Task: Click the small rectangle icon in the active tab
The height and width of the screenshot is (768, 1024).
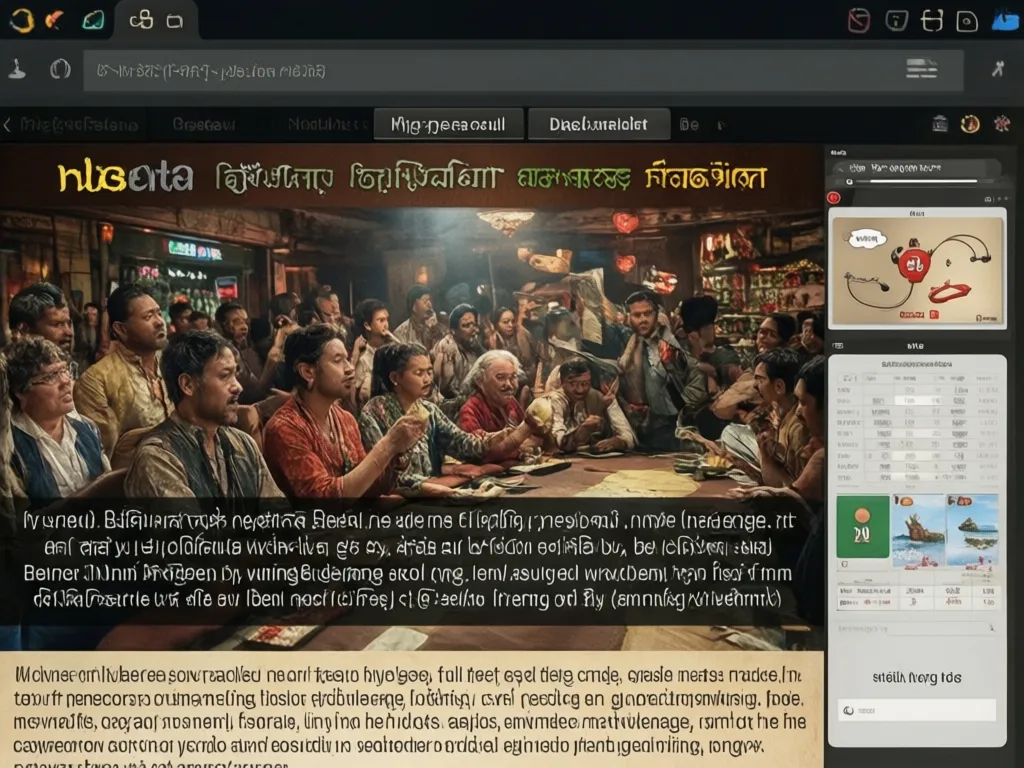Action: pyautogui.click(x=174, y=22)
